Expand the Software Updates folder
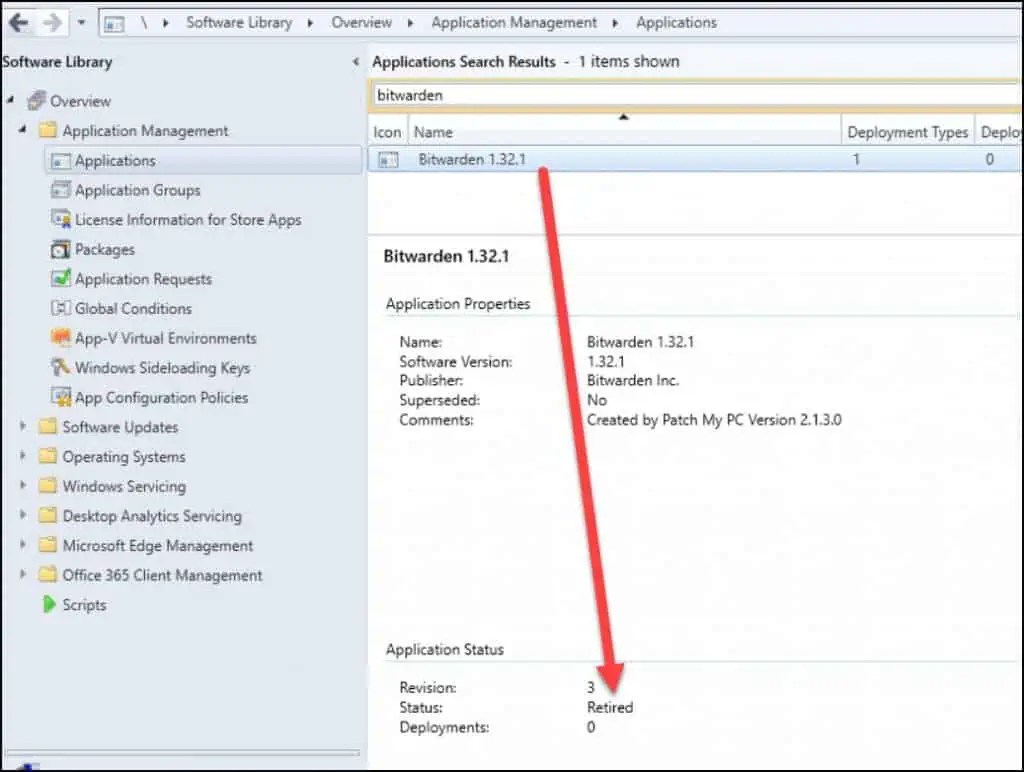The width and height of the screenshot is (1024, 772). coord(22,427)
